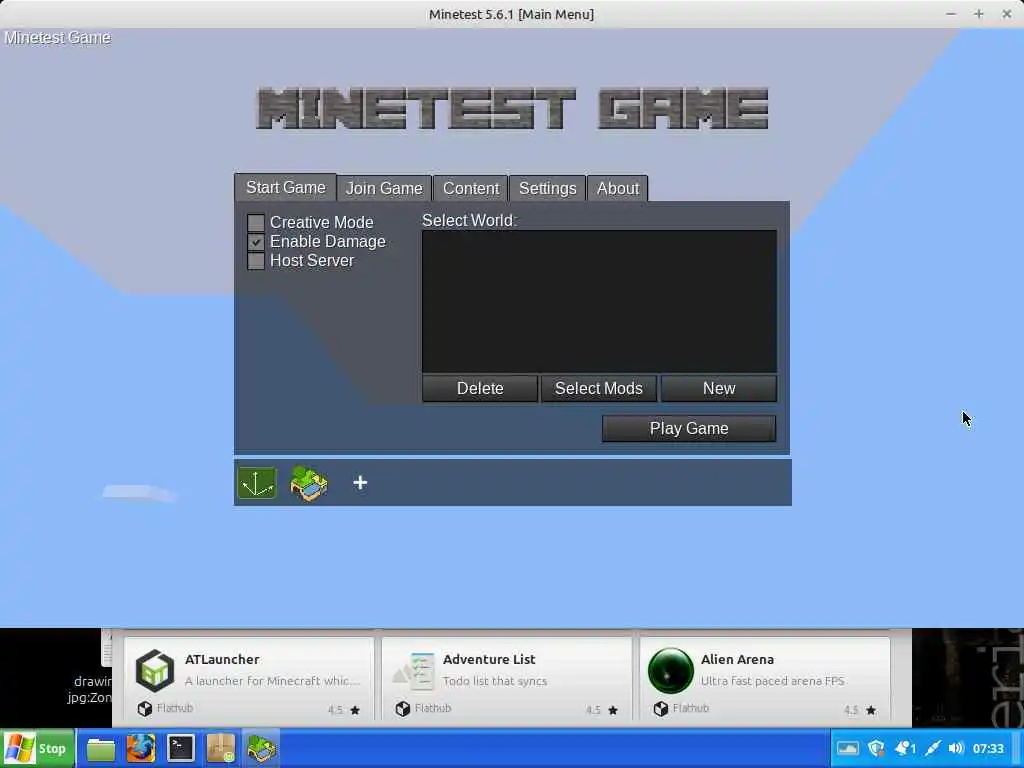Open the terminal from the taskbar

click(181, 748)
